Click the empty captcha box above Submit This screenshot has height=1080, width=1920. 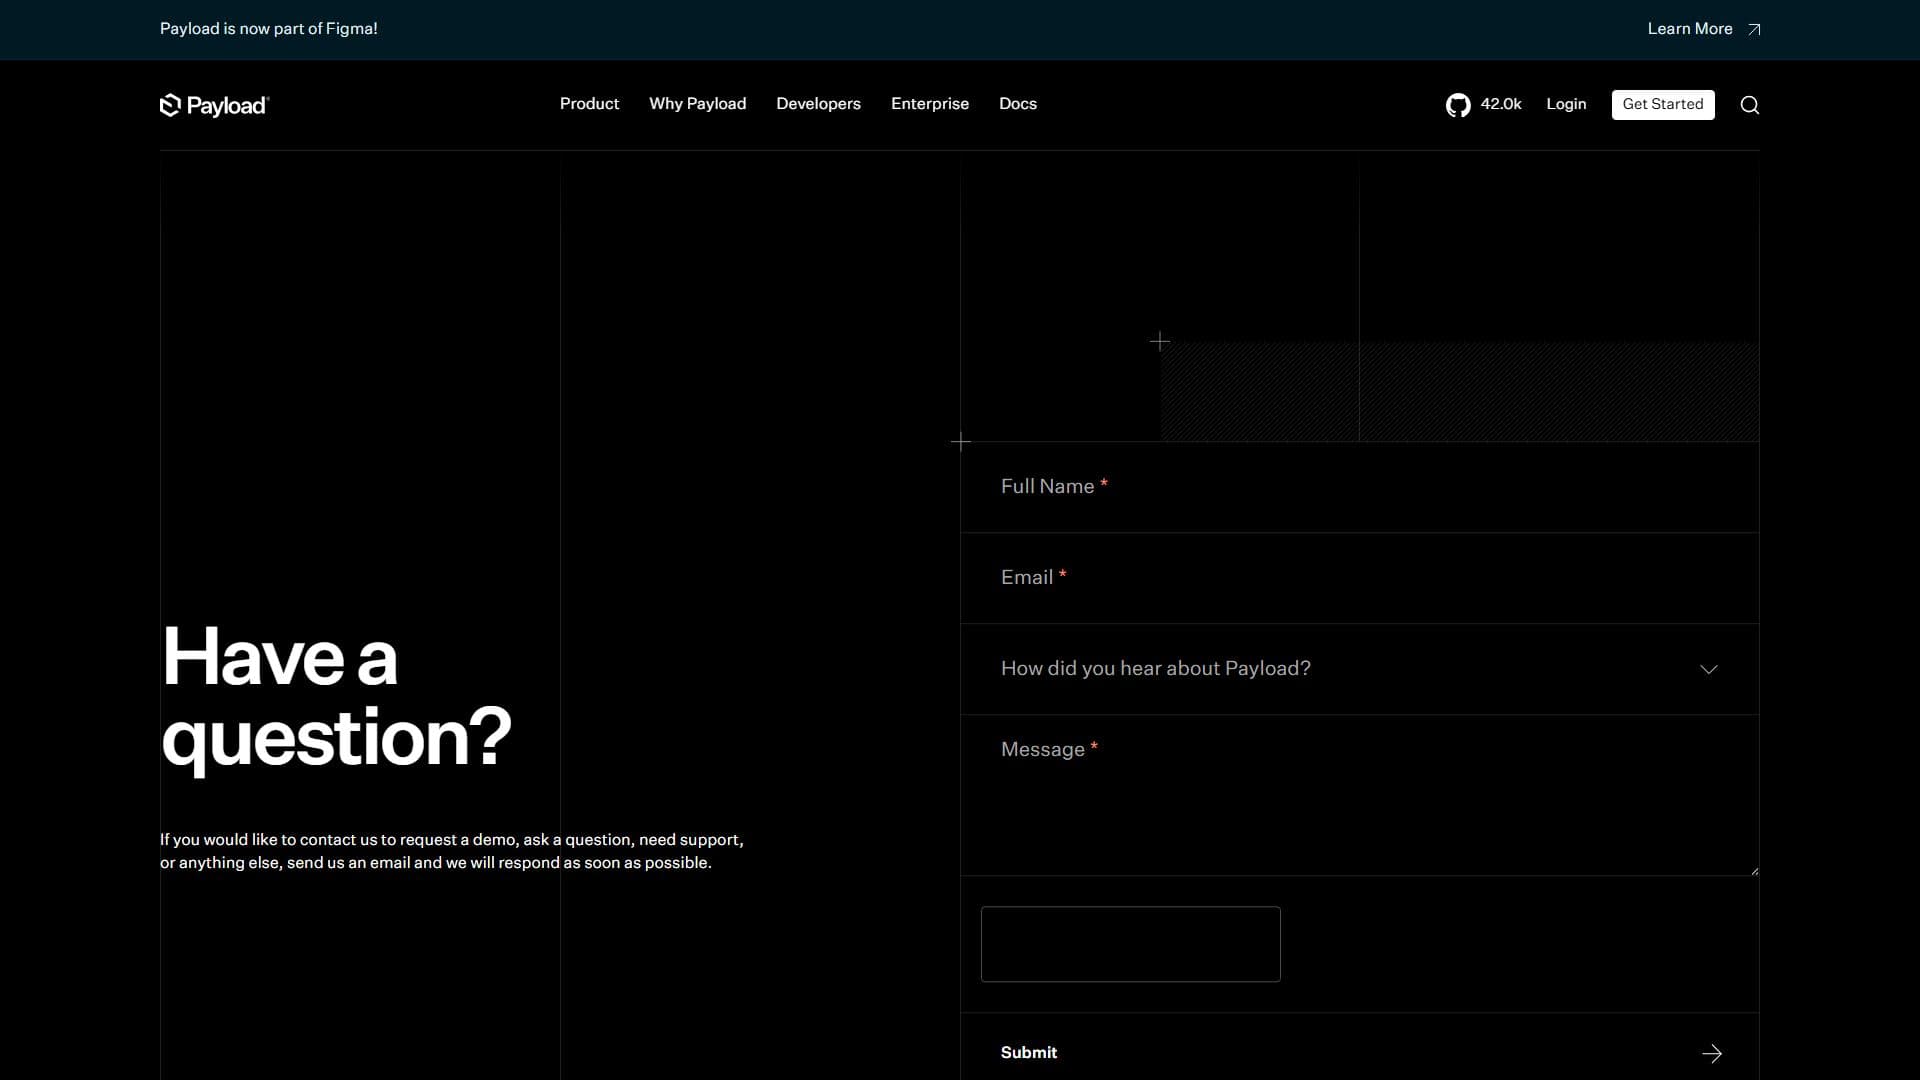(x=1130, y=944)
